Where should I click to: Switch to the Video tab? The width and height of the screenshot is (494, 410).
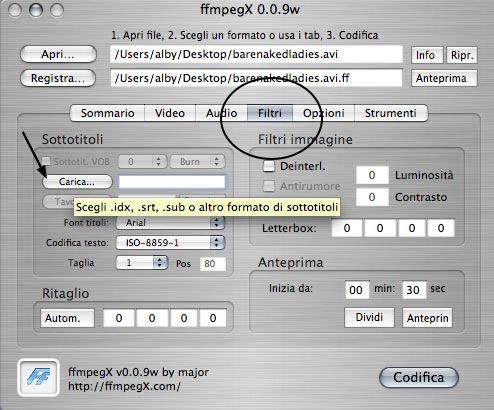(170, 113)
